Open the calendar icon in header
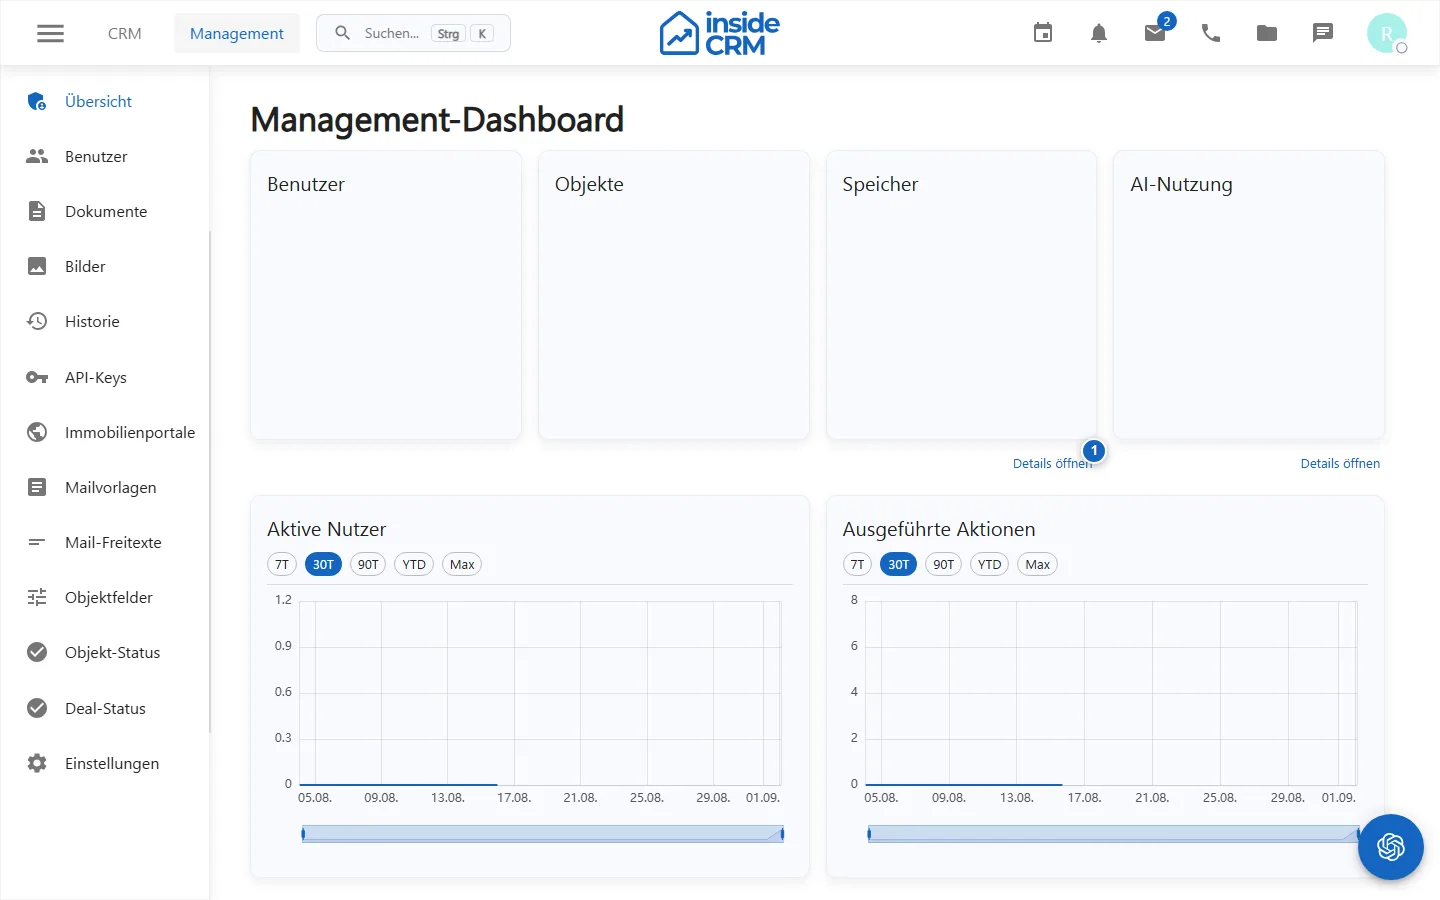 pyautogui.click(x=1043, y=33)
